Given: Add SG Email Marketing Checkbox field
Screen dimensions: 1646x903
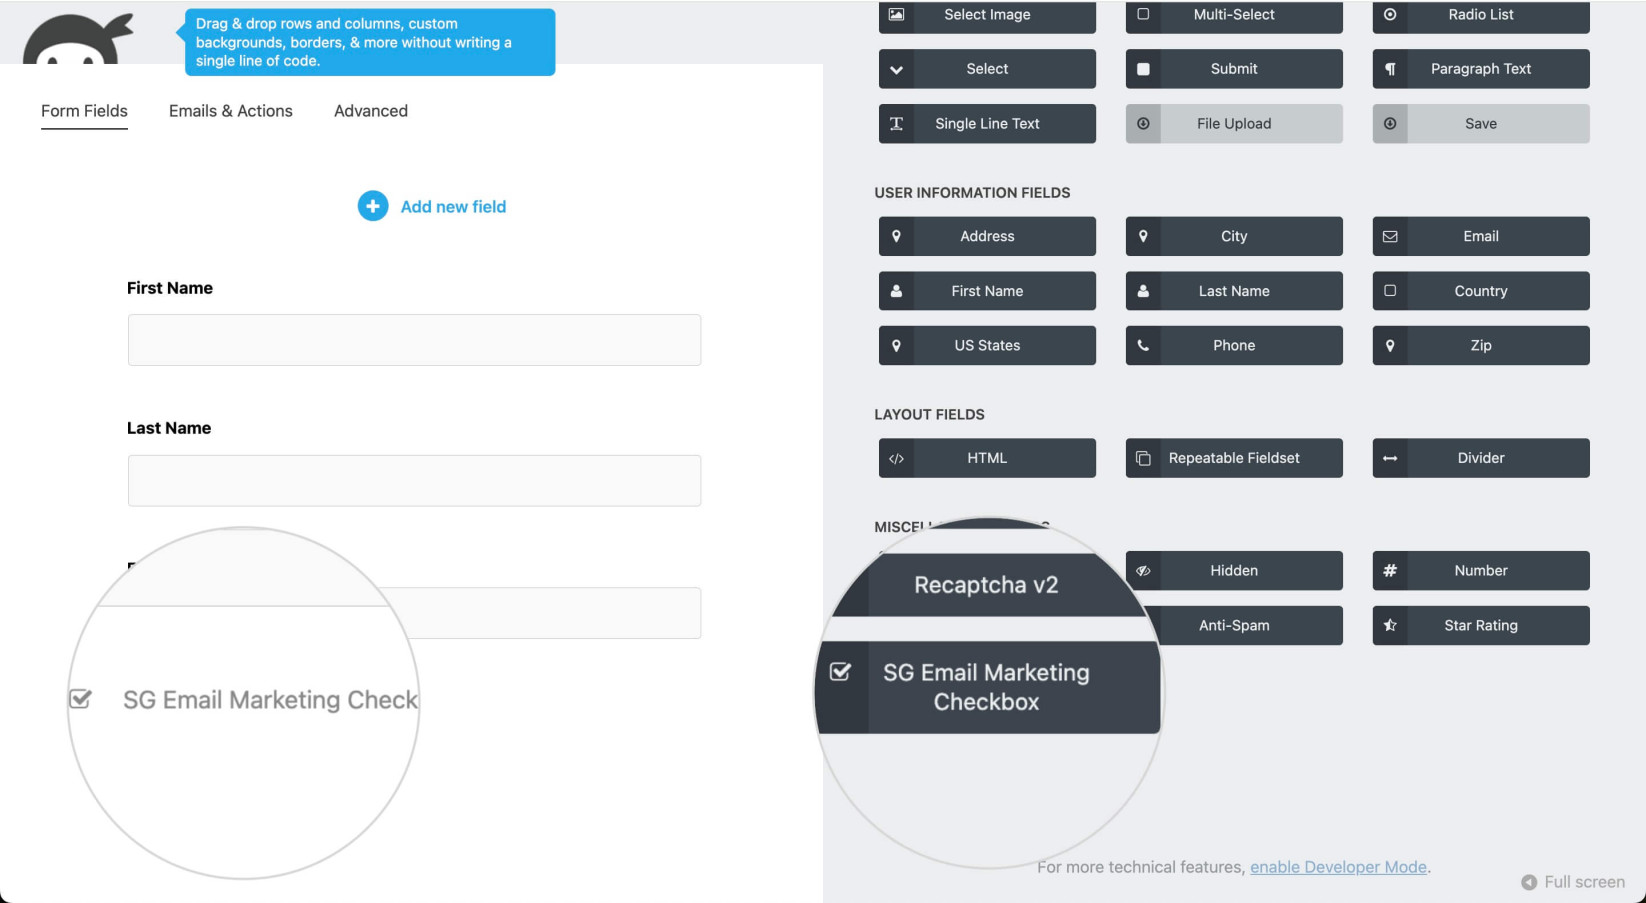Looking at the screenshot, I should click(987, 687).
